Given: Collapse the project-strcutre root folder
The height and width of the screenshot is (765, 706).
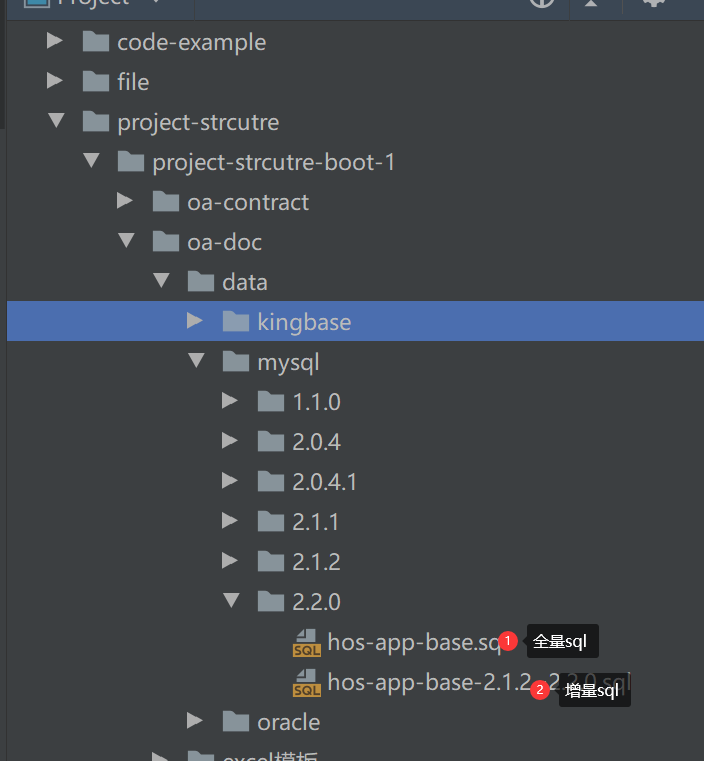Looking at the screenshot, I should click(56, 122).
